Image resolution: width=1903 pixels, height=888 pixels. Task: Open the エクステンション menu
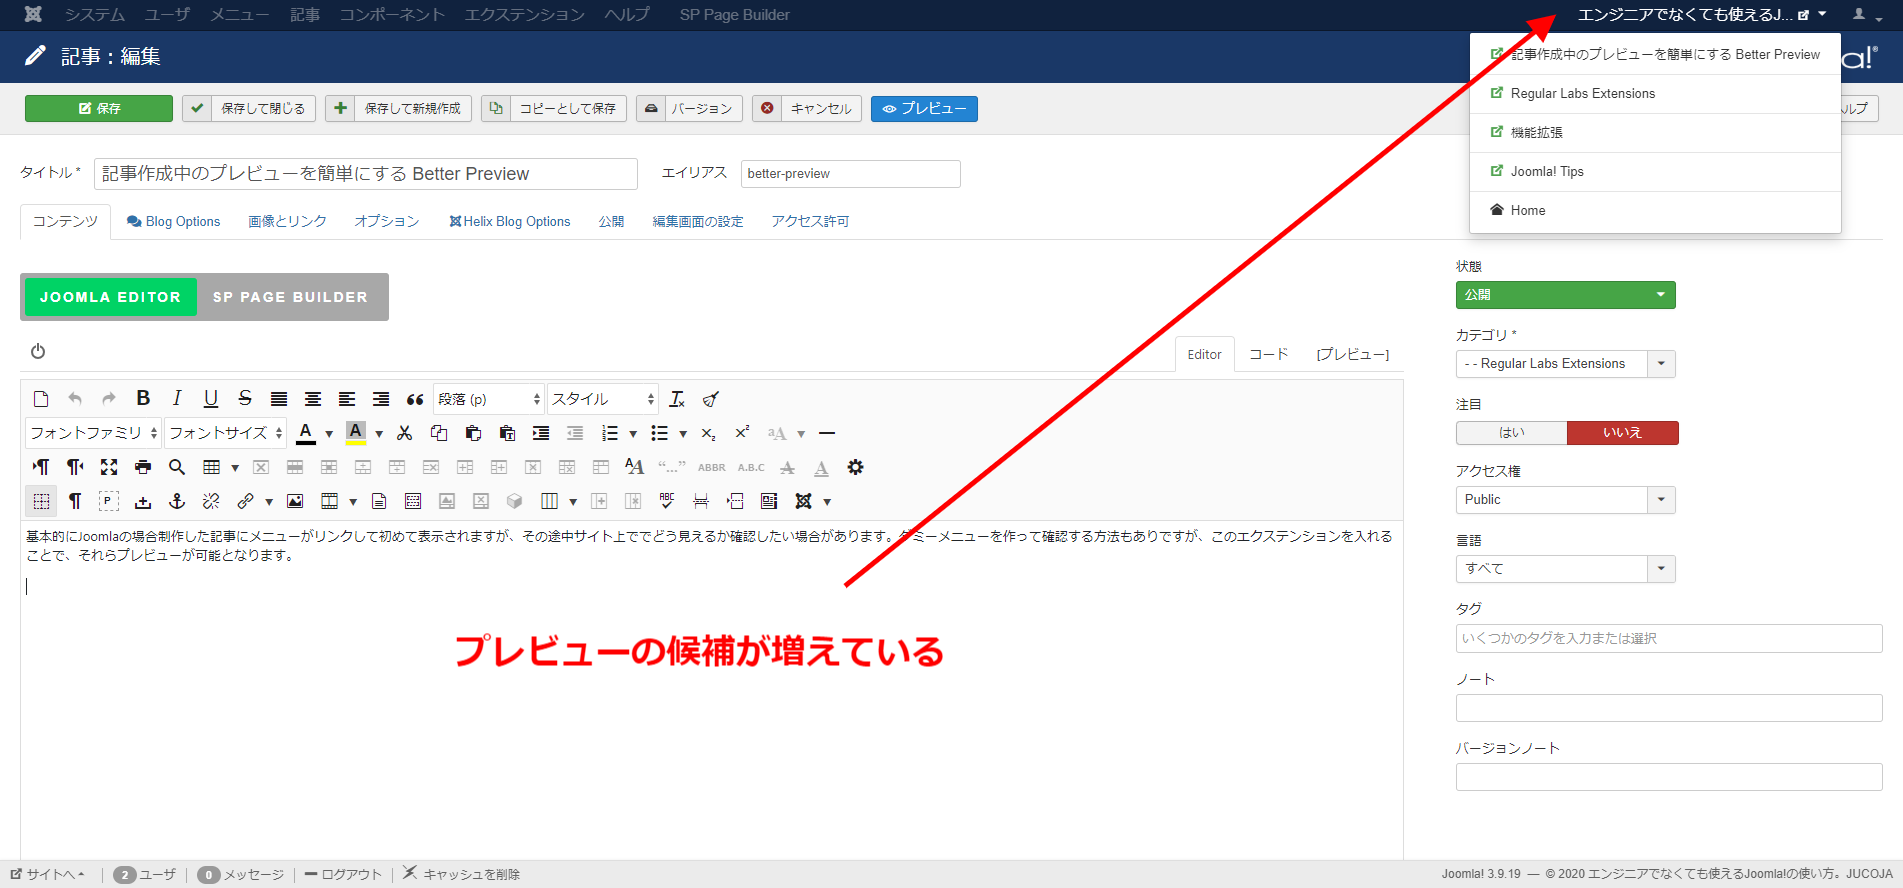coord(525,15)
